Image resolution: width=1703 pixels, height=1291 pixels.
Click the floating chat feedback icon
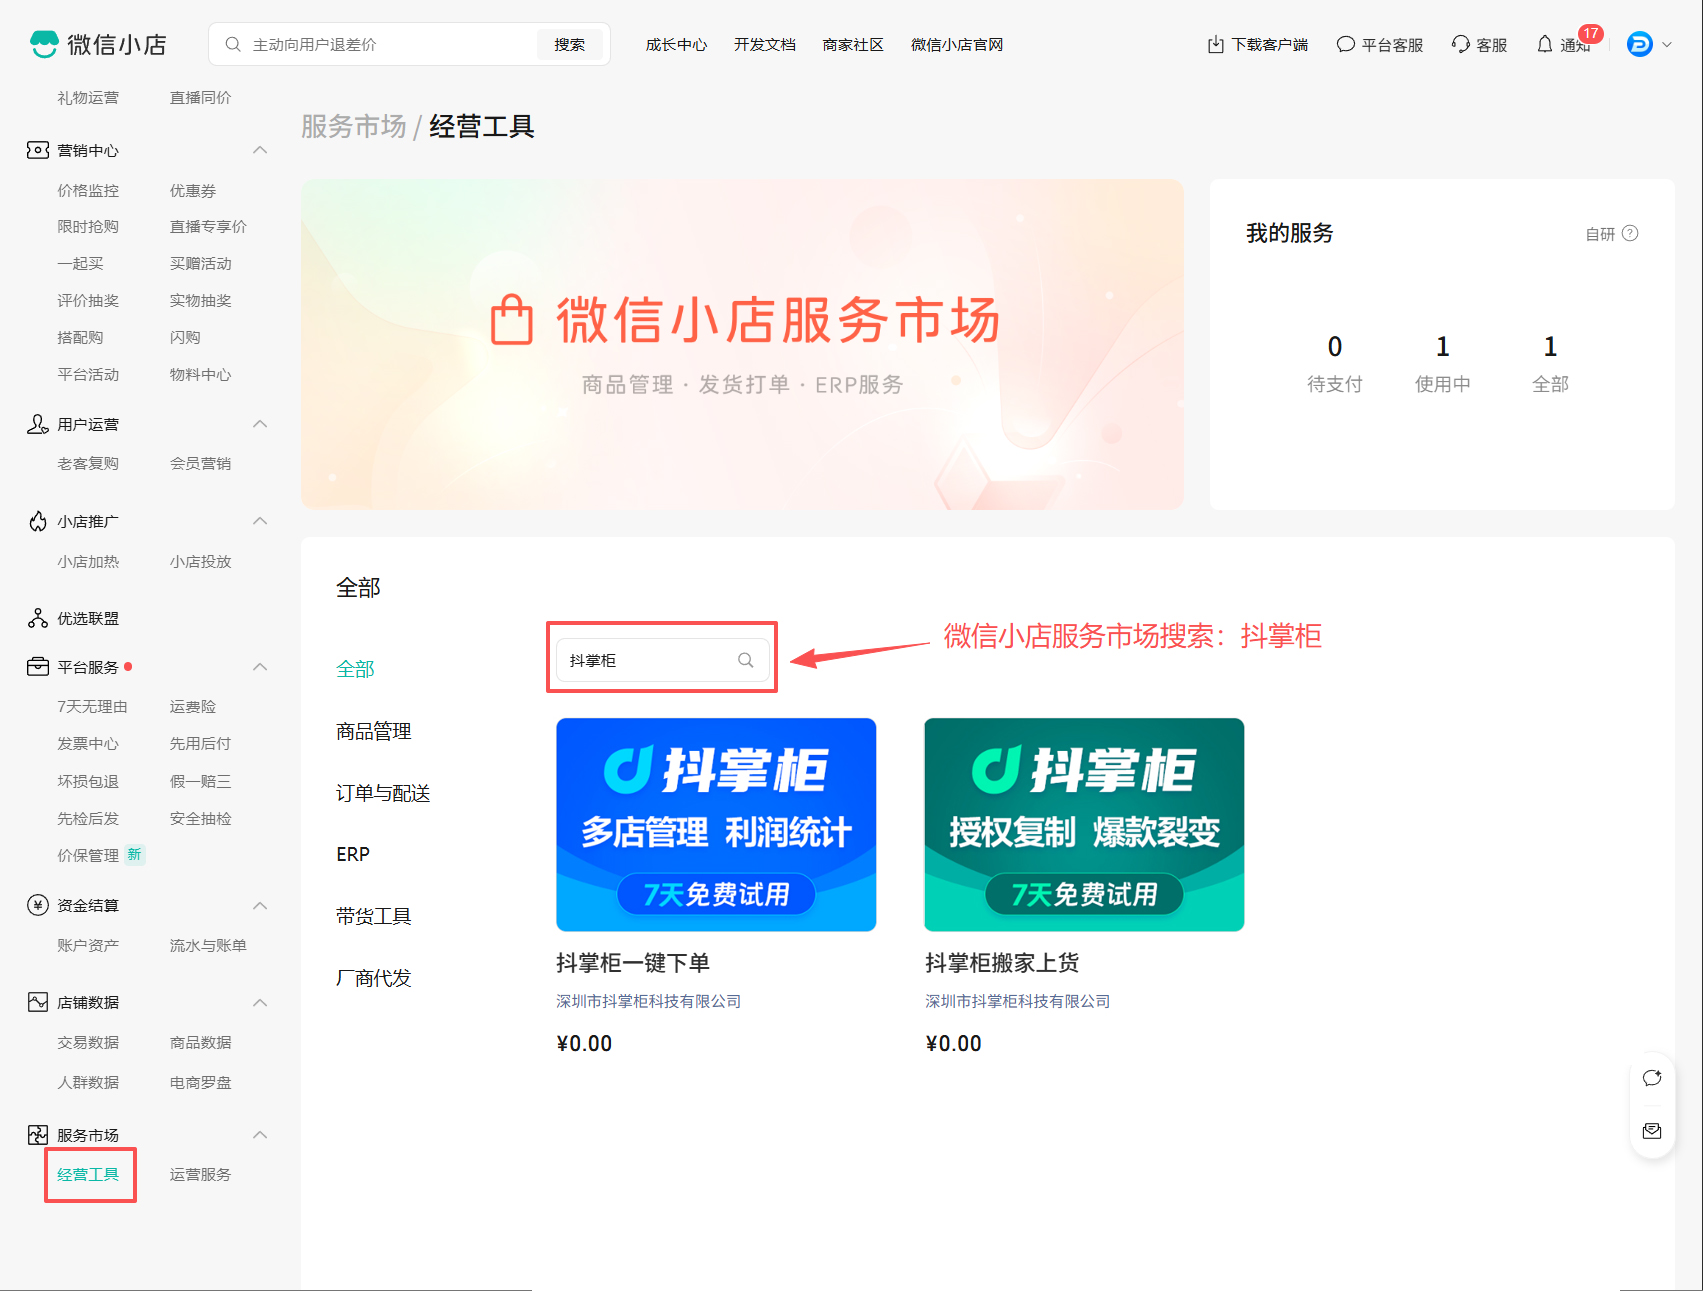1652,1078
